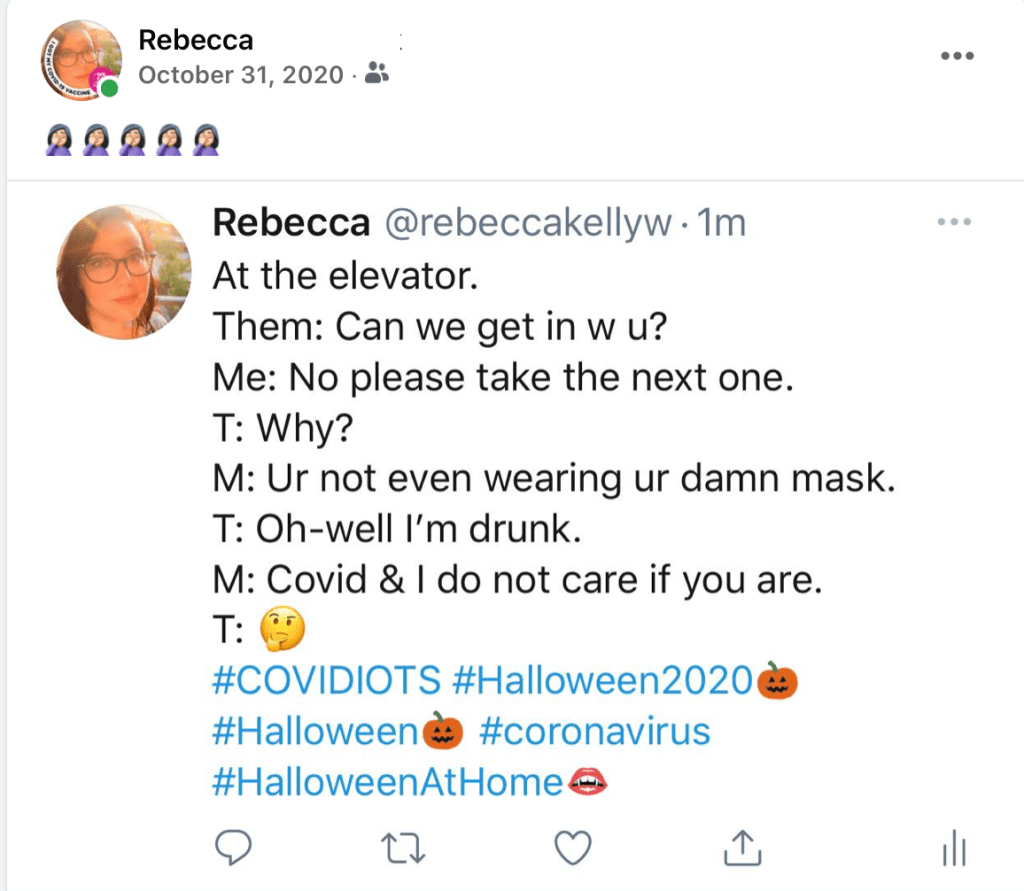Click the bold Rebecca name in tweet

(290, 223)
